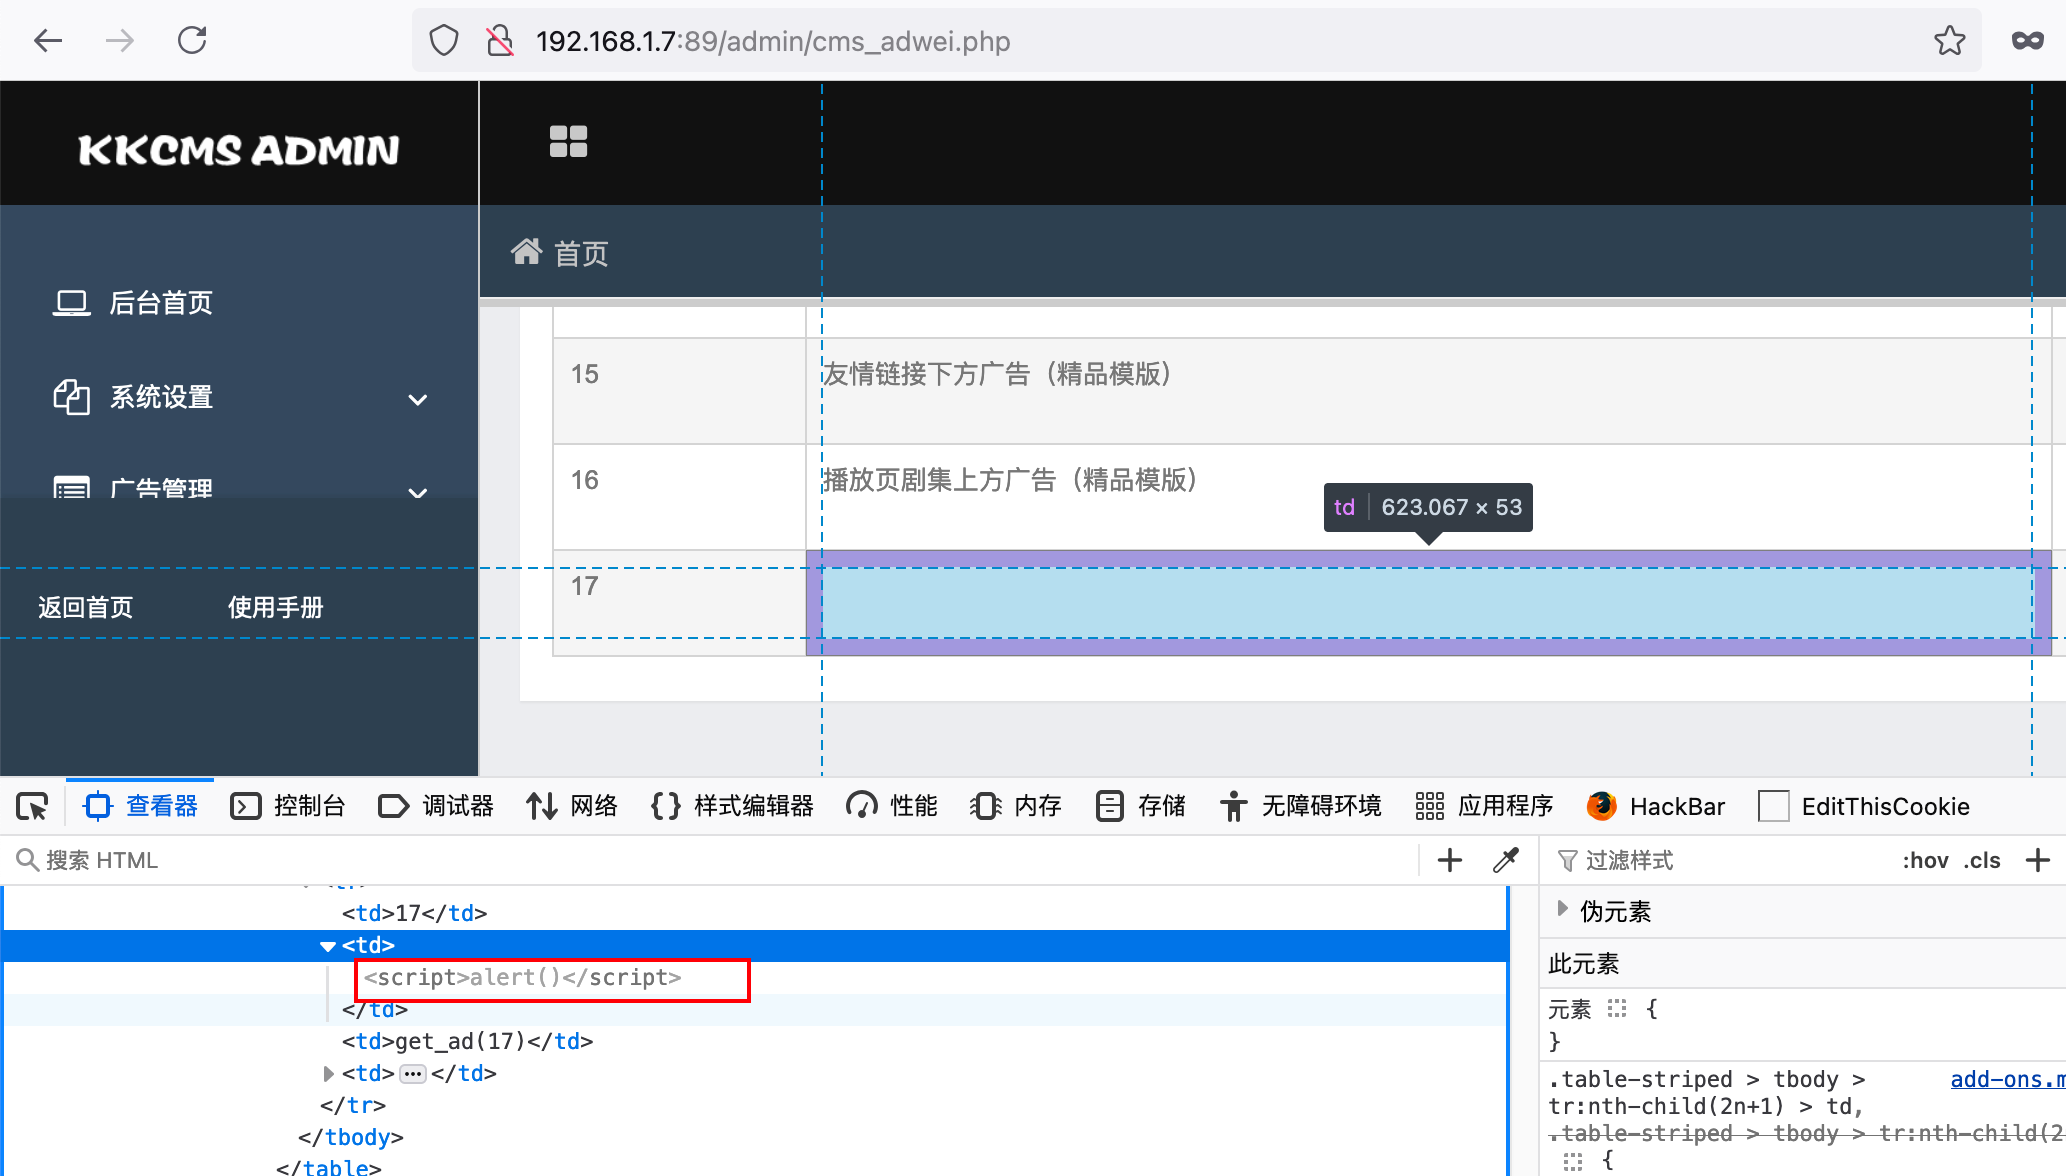Open the 使用手册 link

275,608
